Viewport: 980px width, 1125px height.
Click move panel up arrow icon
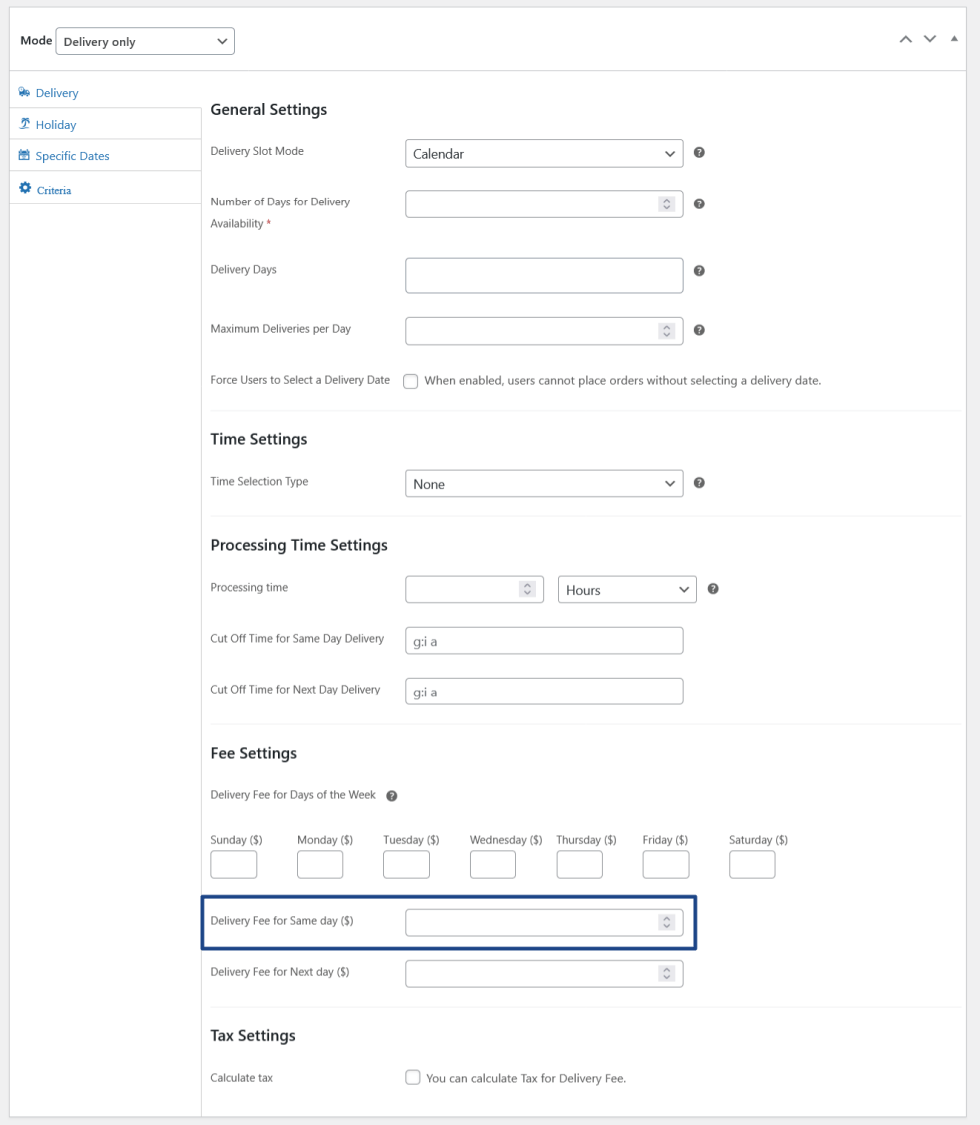click(x=906, y=39)
